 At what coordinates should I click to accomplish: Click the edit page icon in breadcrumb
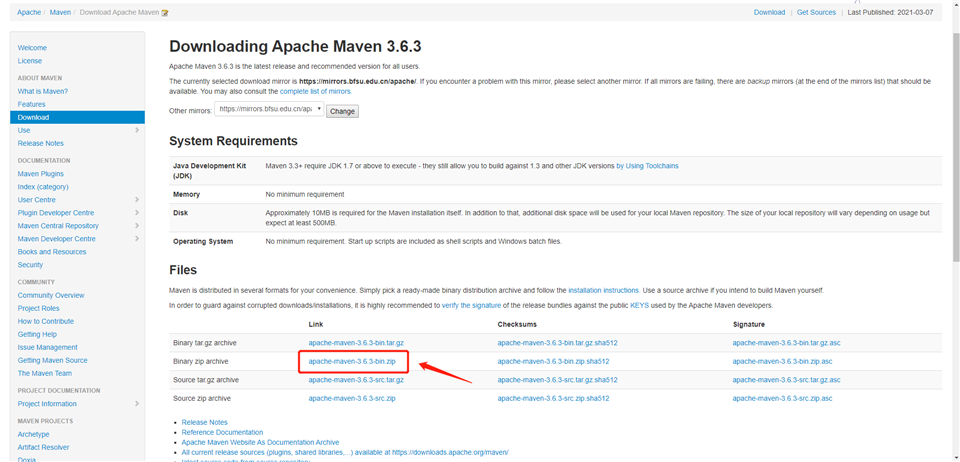point(165,13)
